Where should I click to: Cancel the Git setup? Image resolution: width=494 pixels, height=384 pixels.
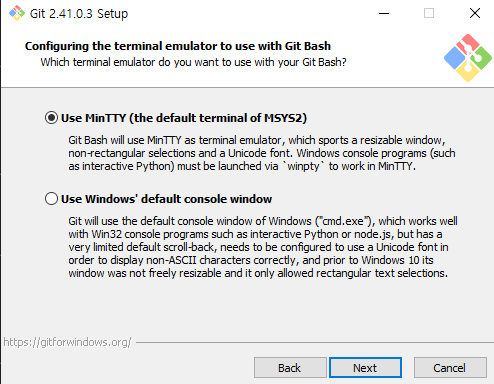point(450,368)
